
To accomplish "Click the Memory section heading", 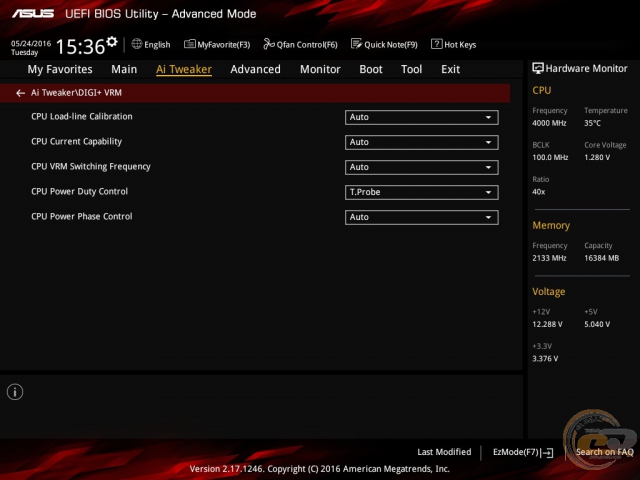I will tap(551, 225).
